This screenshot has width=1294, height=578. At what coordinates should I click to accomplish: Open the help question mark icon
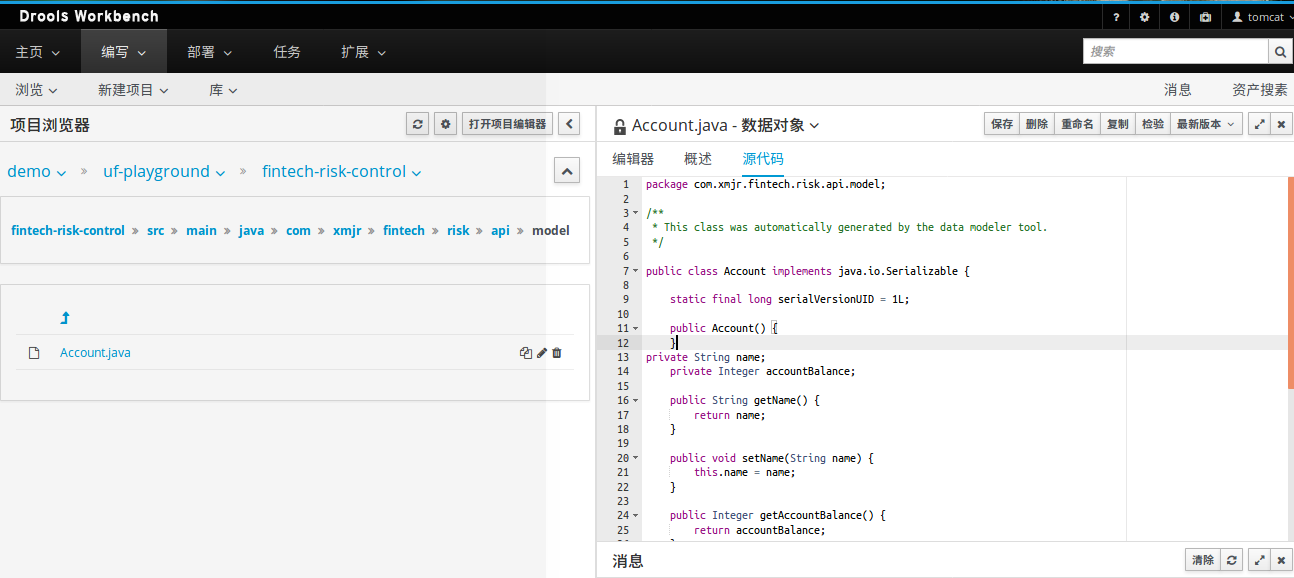(x=1116, y=17)
